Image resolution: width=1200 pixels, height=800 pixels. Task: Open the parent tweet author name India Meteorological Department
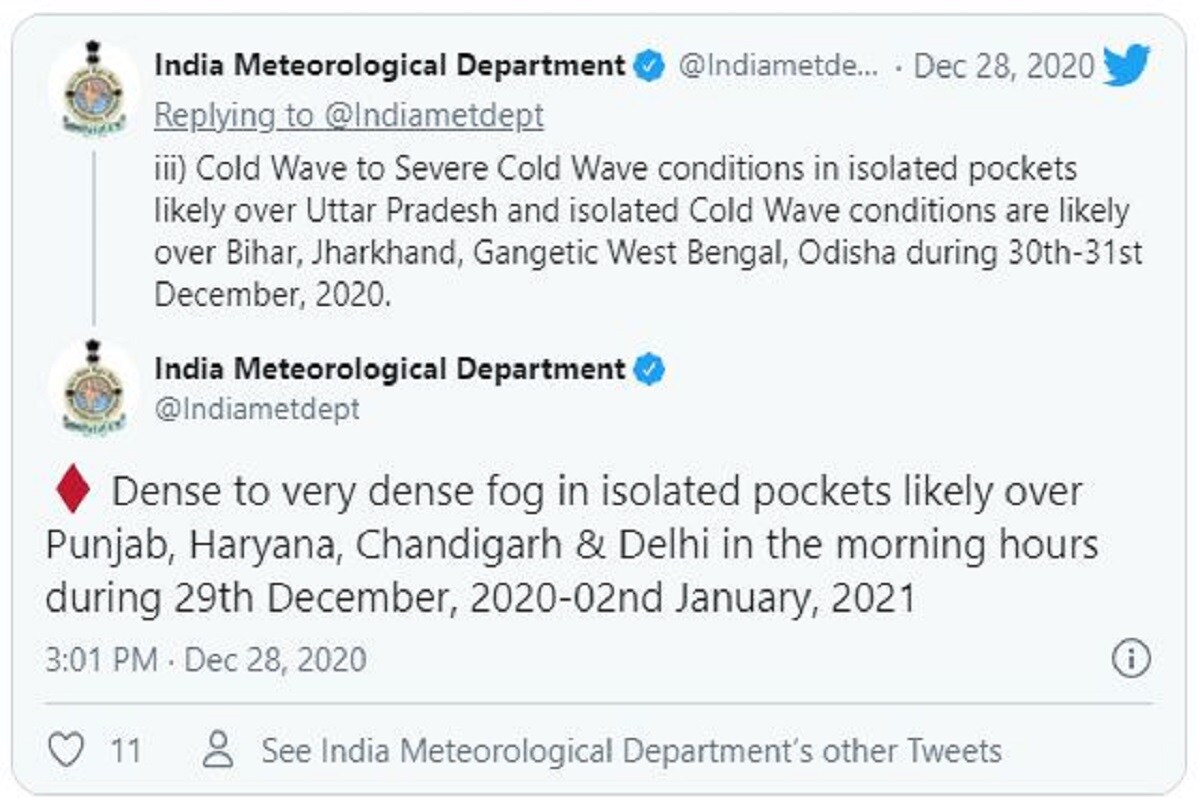390,67
